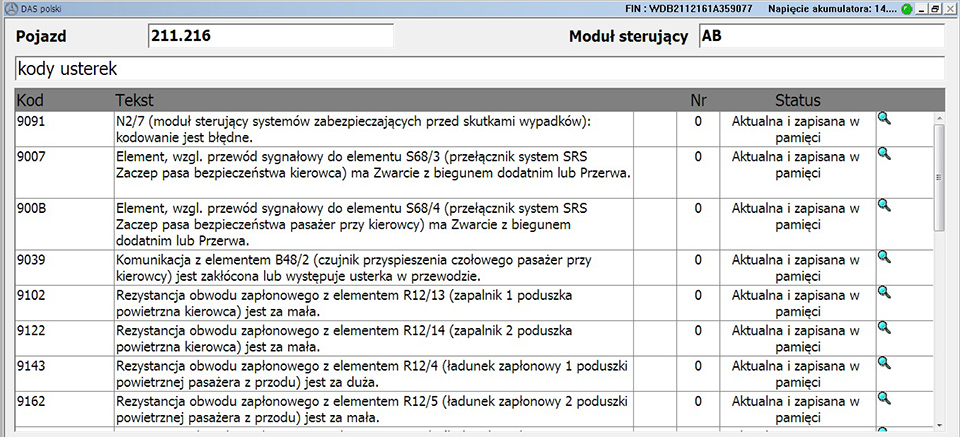Click the scroll down arrow of fault list

(x=939, y=424)
